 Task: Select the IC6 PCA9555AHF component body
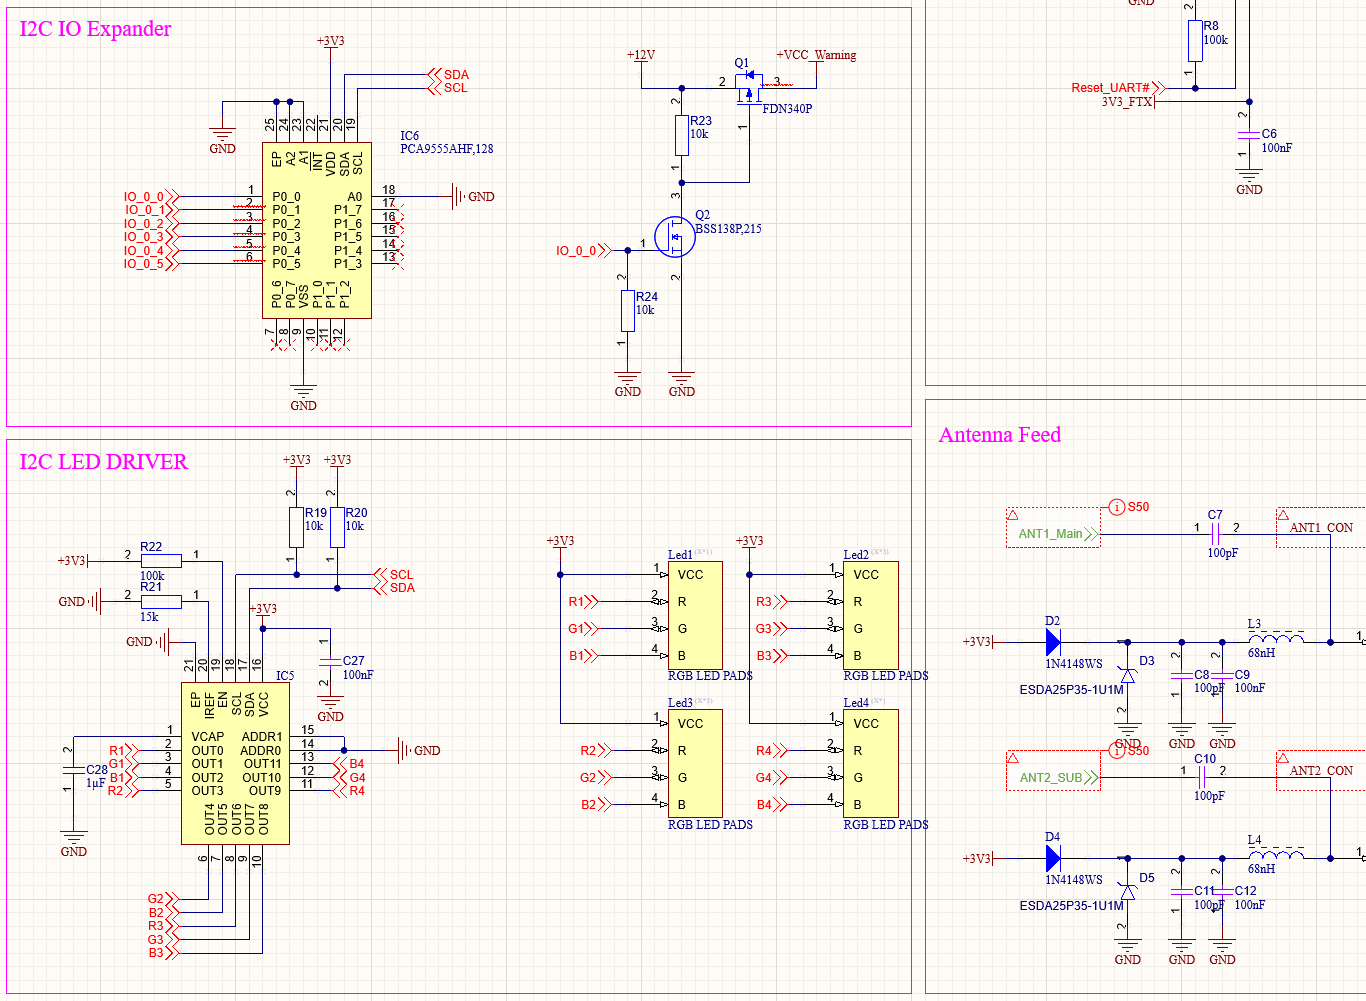pos(317,231)
